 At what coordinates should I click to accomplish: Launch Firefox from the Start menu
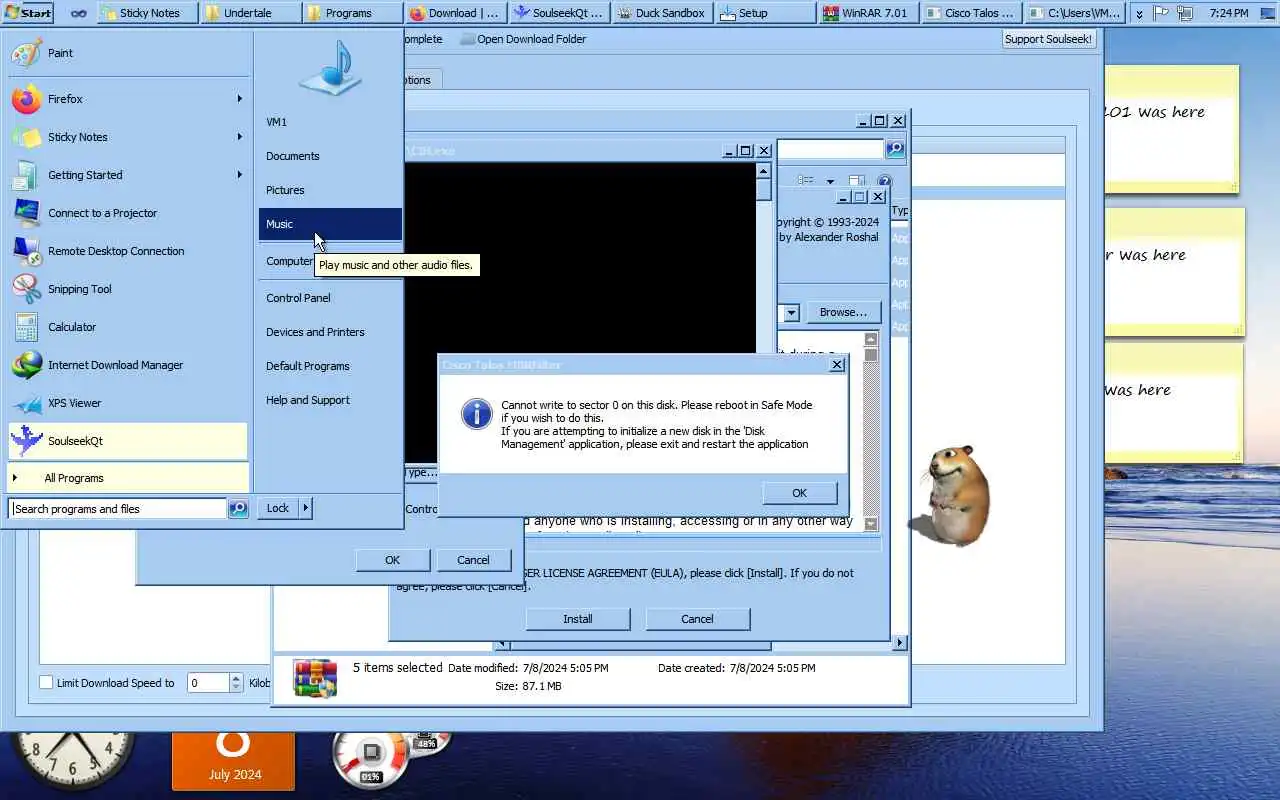pos(128,99)
